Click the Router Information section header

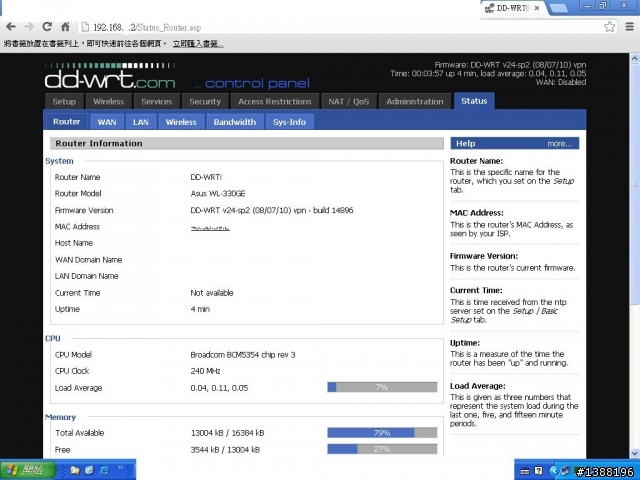247,143
